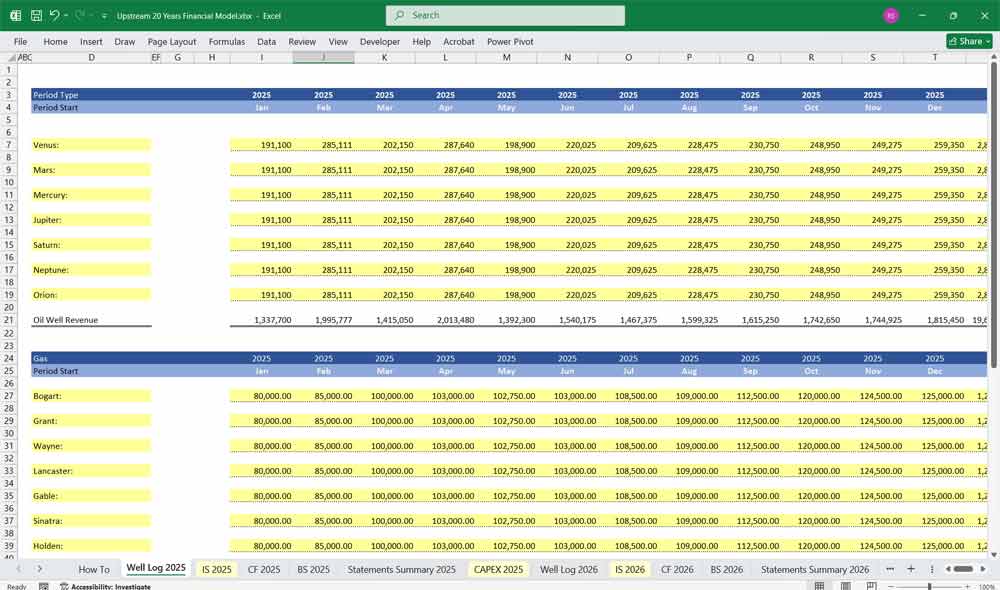Click the sheet tab options dots

point(932,568)
